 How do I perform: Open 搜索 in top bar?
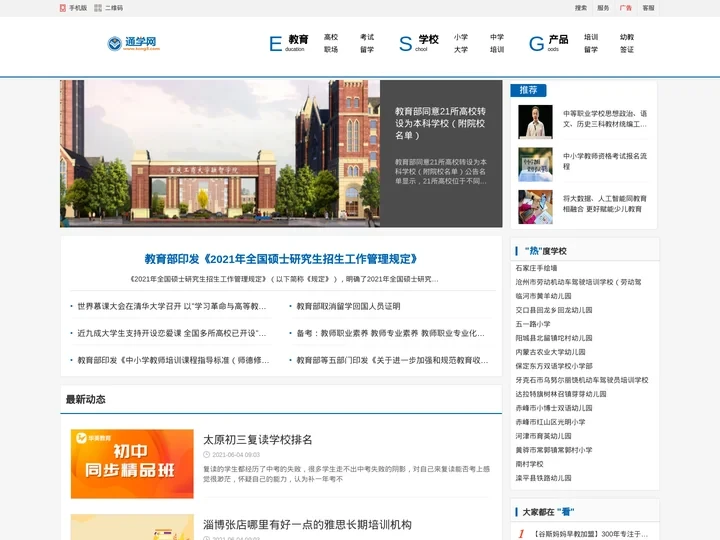coord(581,8)
